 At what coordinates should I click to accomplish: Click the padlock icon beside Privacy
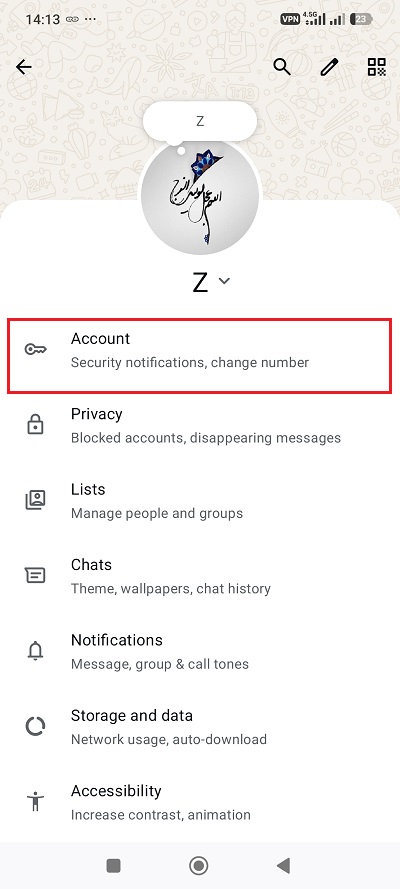(36, 425)
